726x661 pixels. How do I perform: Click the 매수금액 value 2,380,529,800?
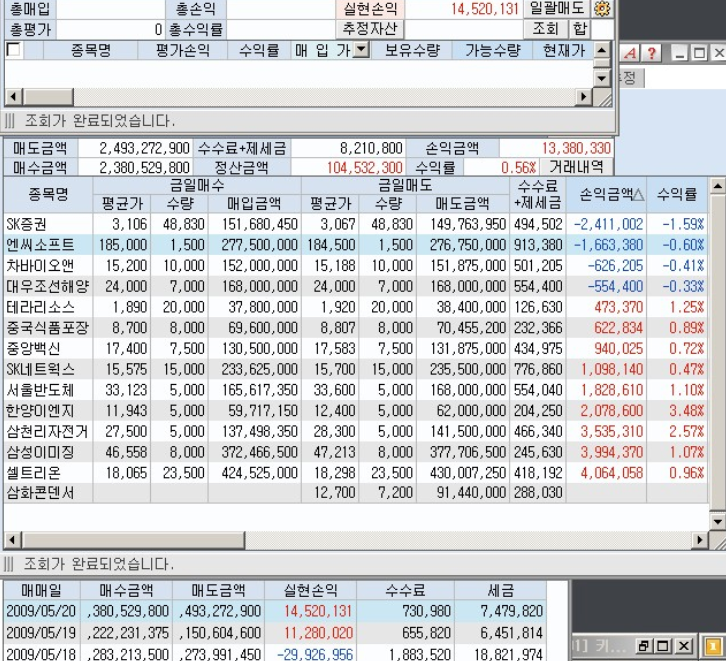[144, 167]
